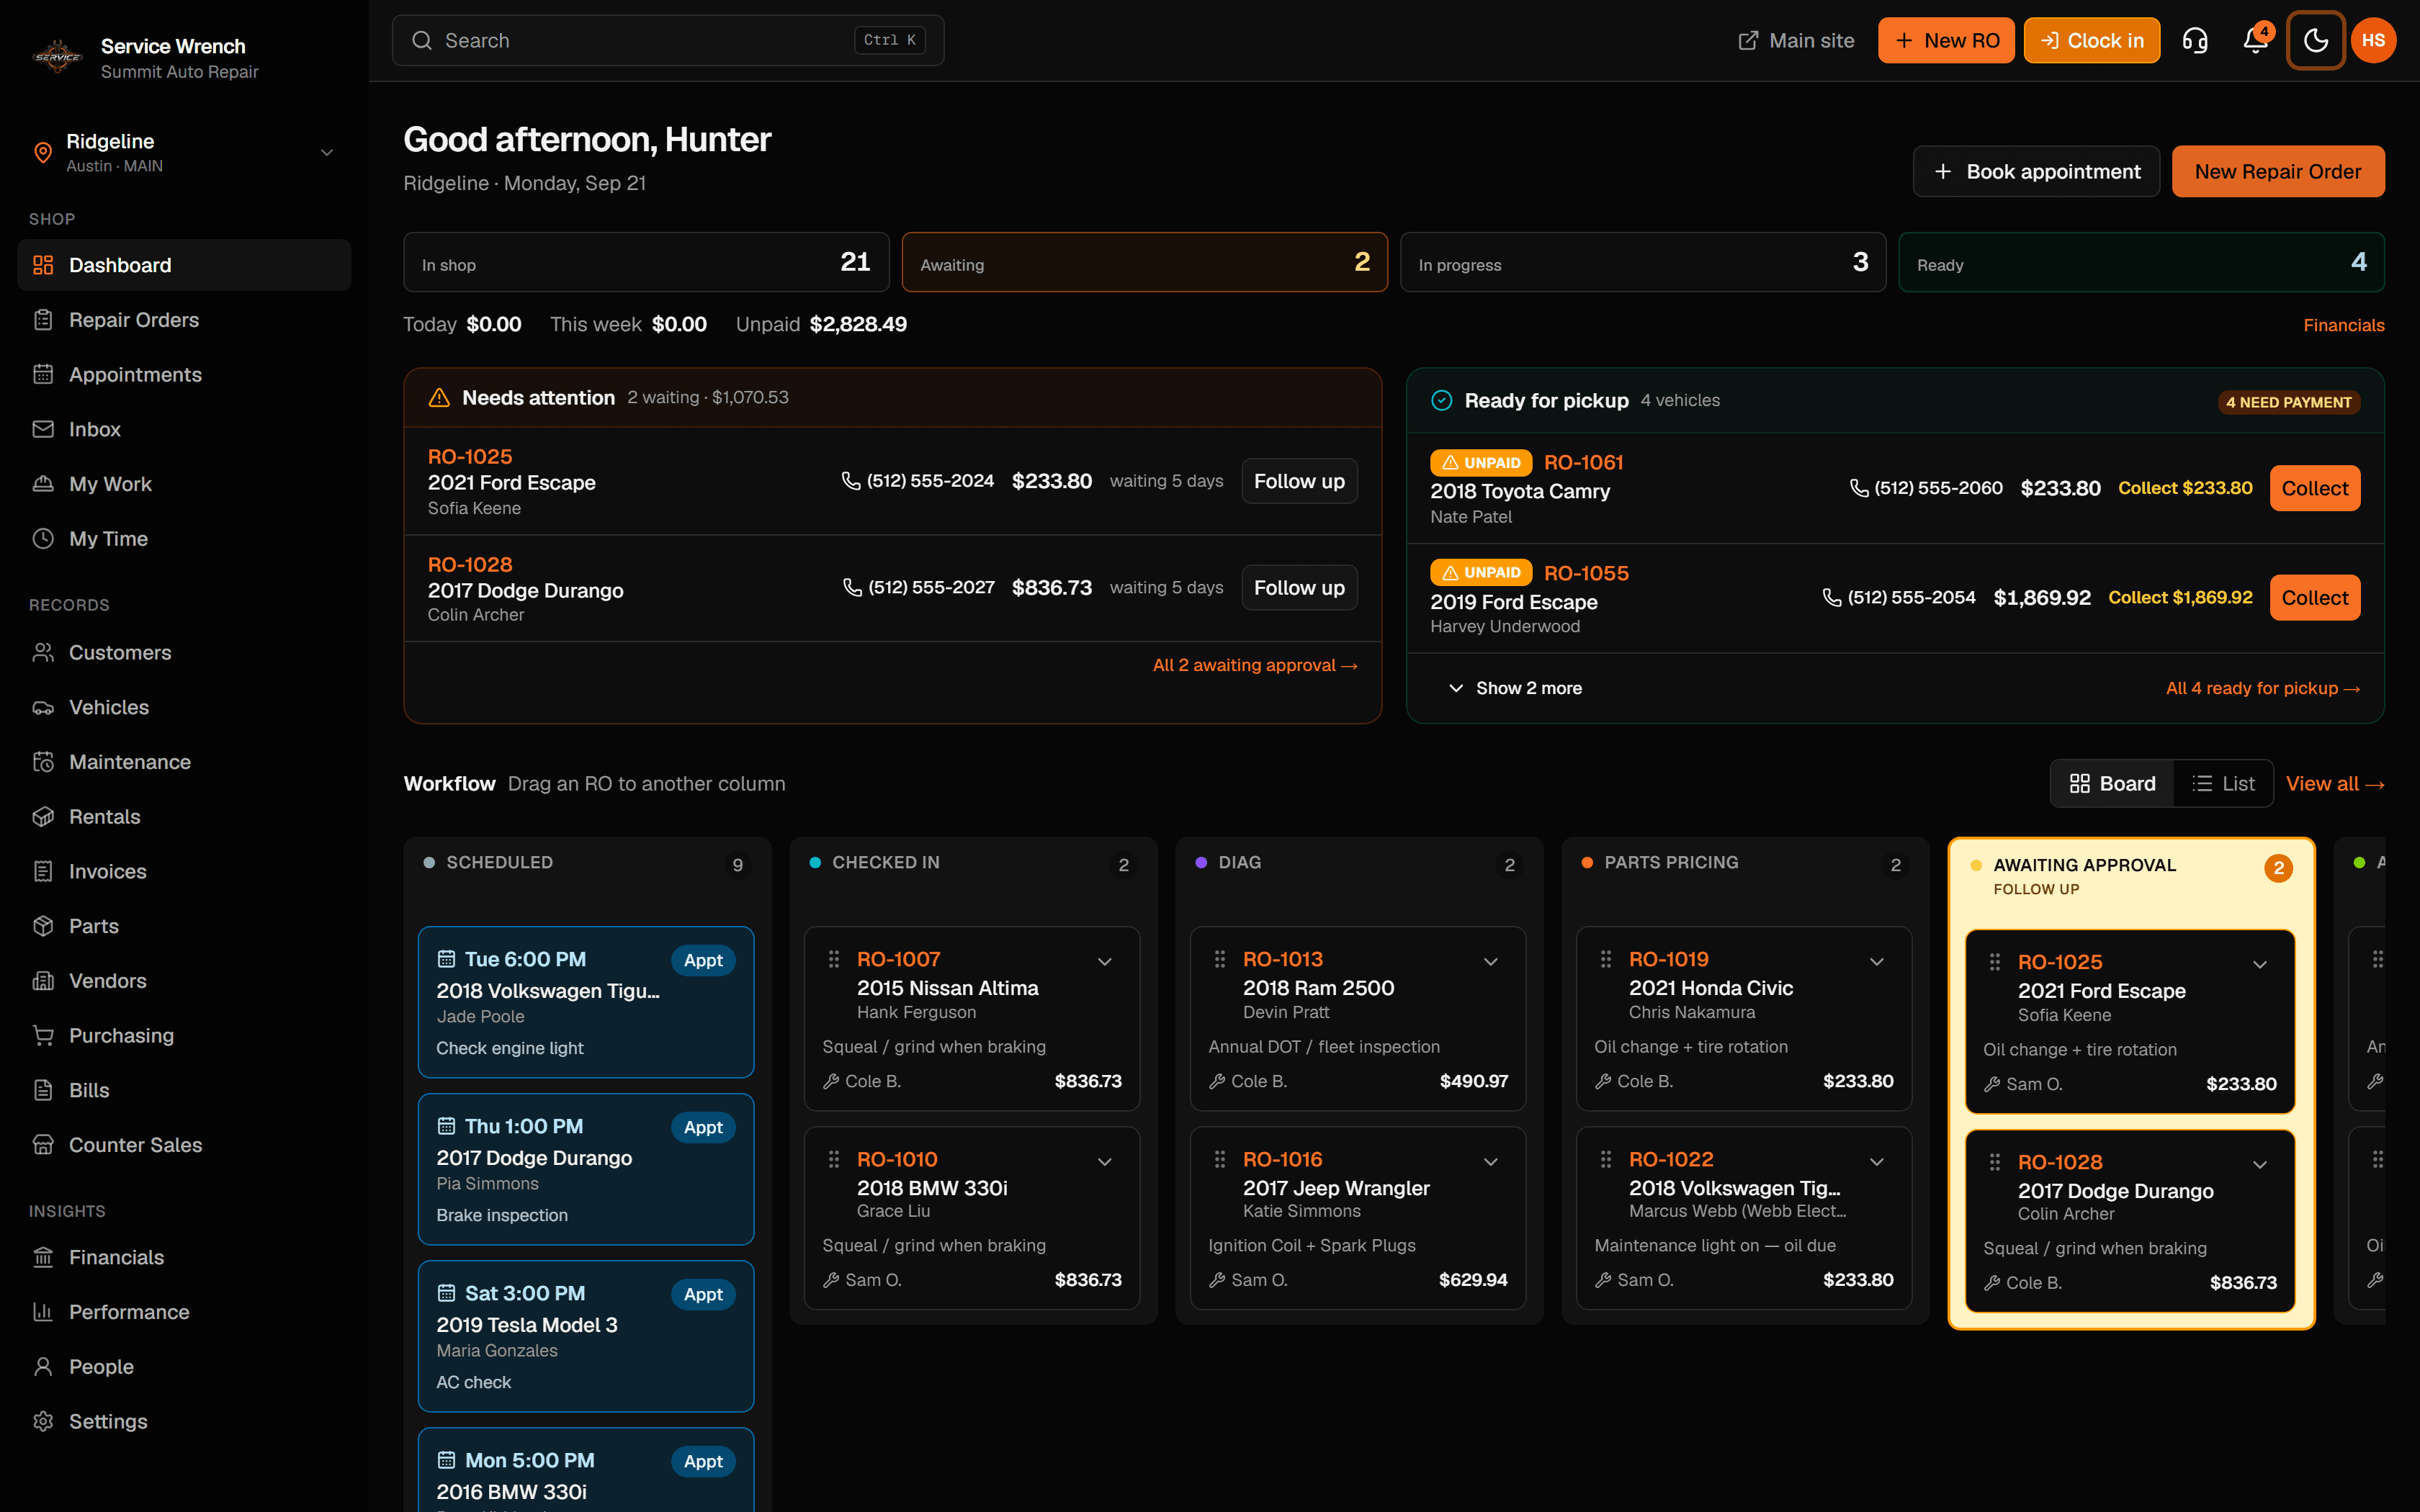Click New Repair Order button
The height and width of the screenshot is (1512, 2420).
click(x=2277, y=171)
